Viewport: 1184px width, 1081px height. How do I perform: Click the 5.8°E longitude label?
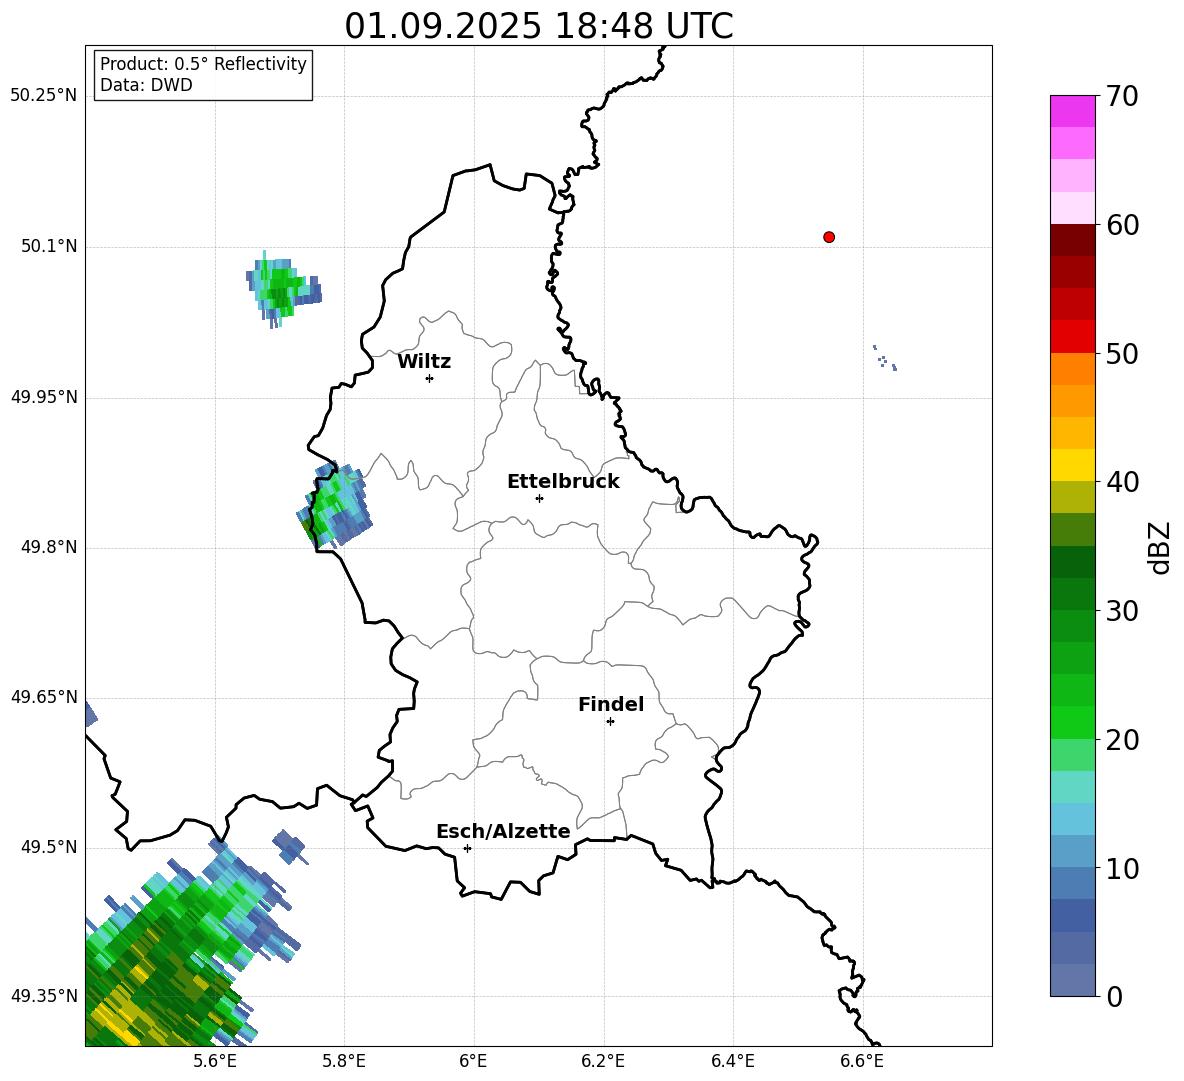pos(344,1061)
